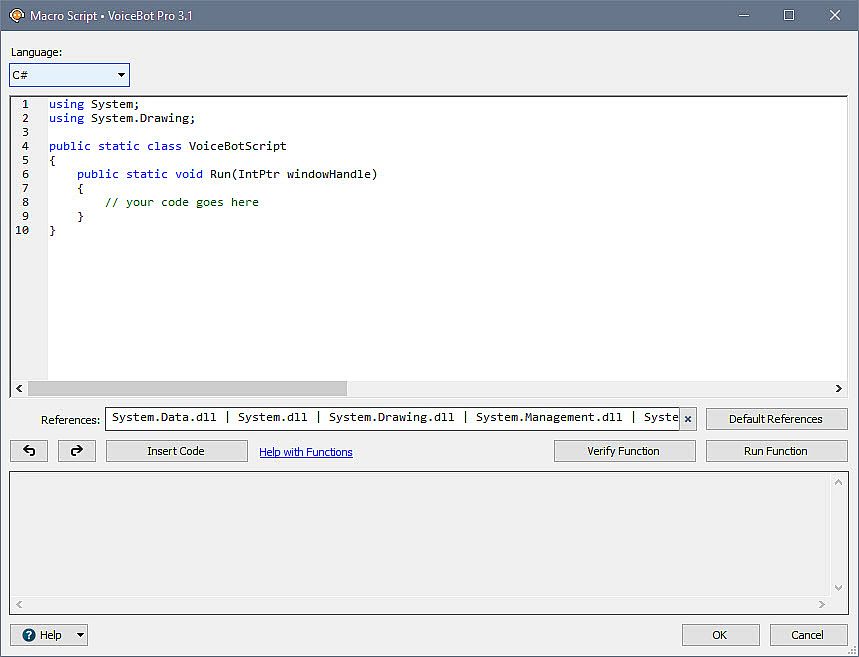Click the code editor horizontal scrollbar thumb
859x657 pixels.
click(186, 388)
